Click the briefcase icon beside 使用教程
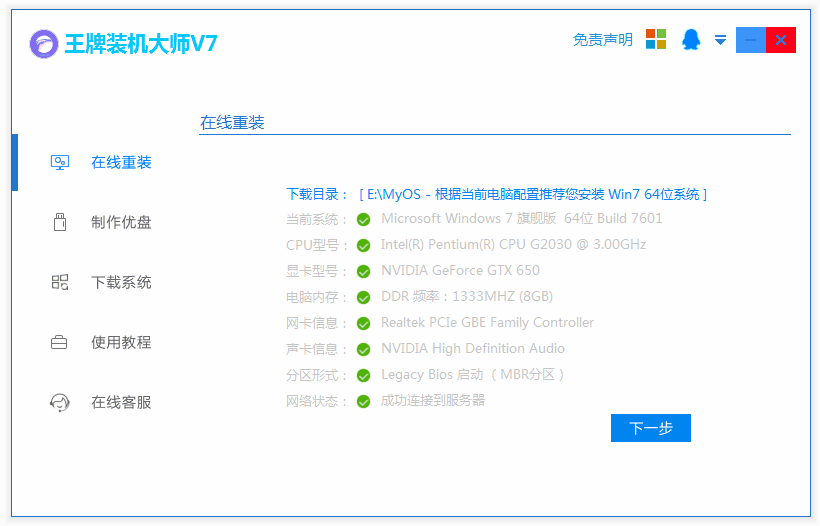The width and height of the screenshot is (820, 526). pos(59,342)
